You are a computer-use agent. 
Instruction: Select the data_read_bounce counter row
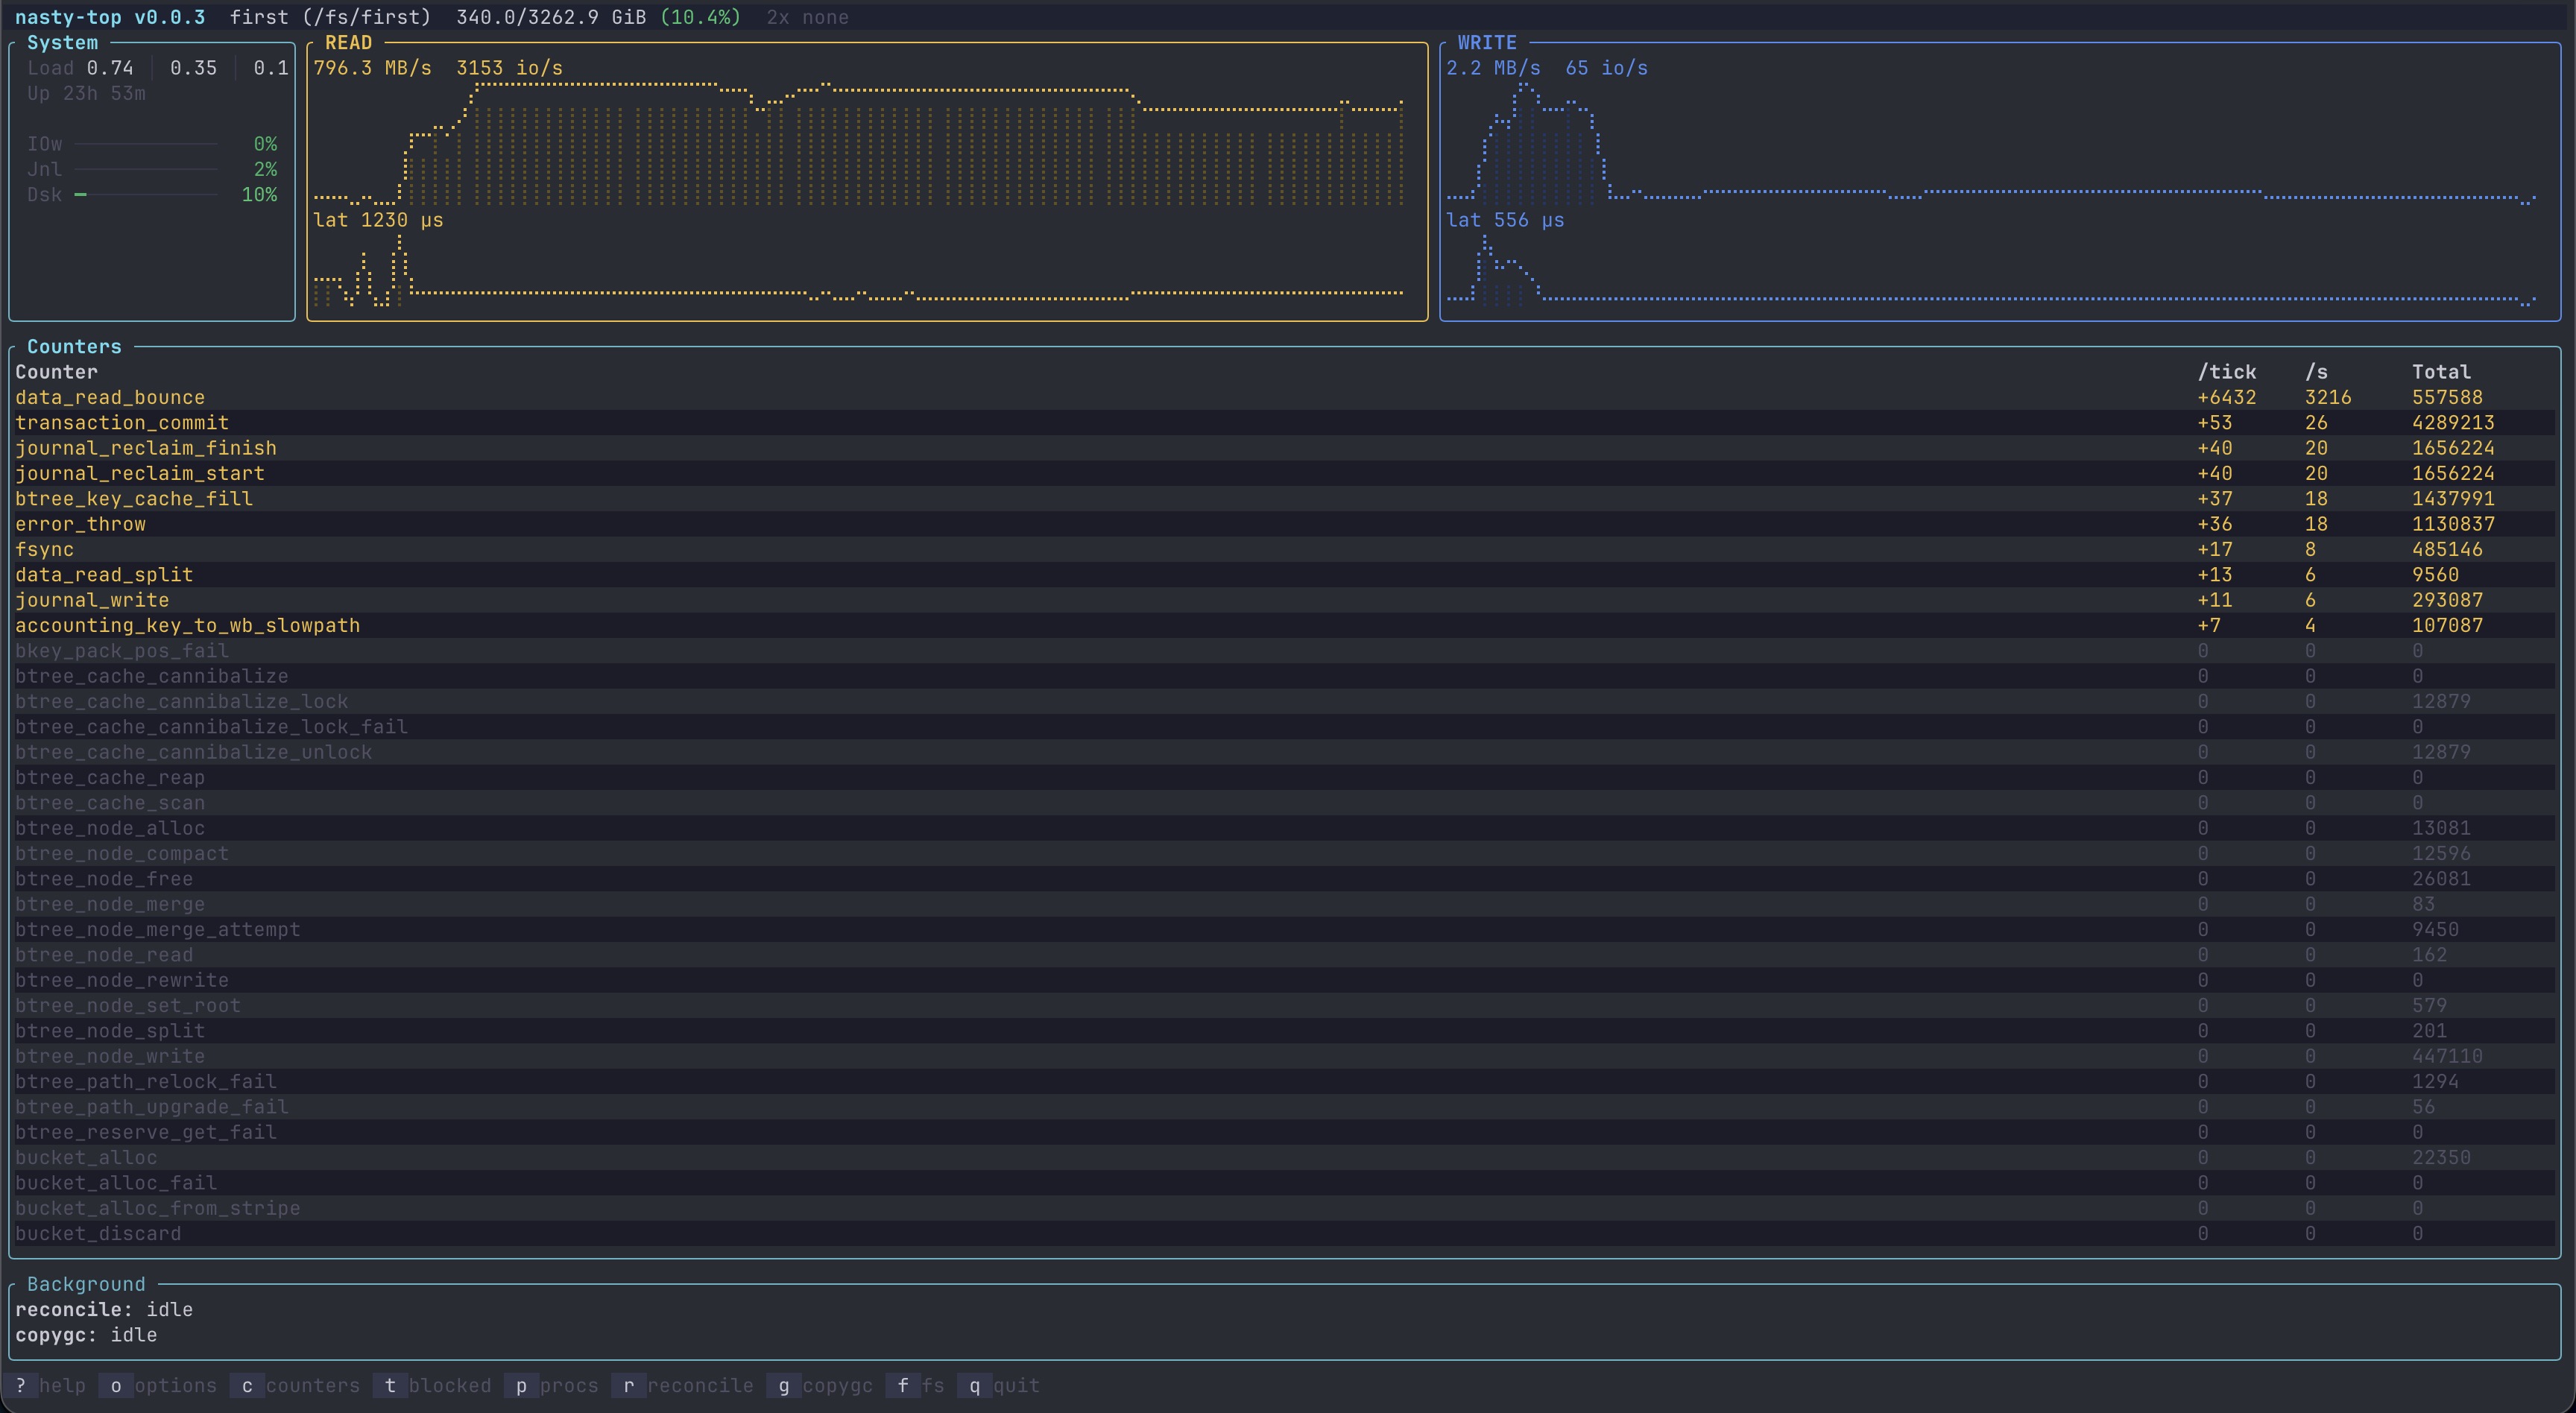coord(1284,397)
